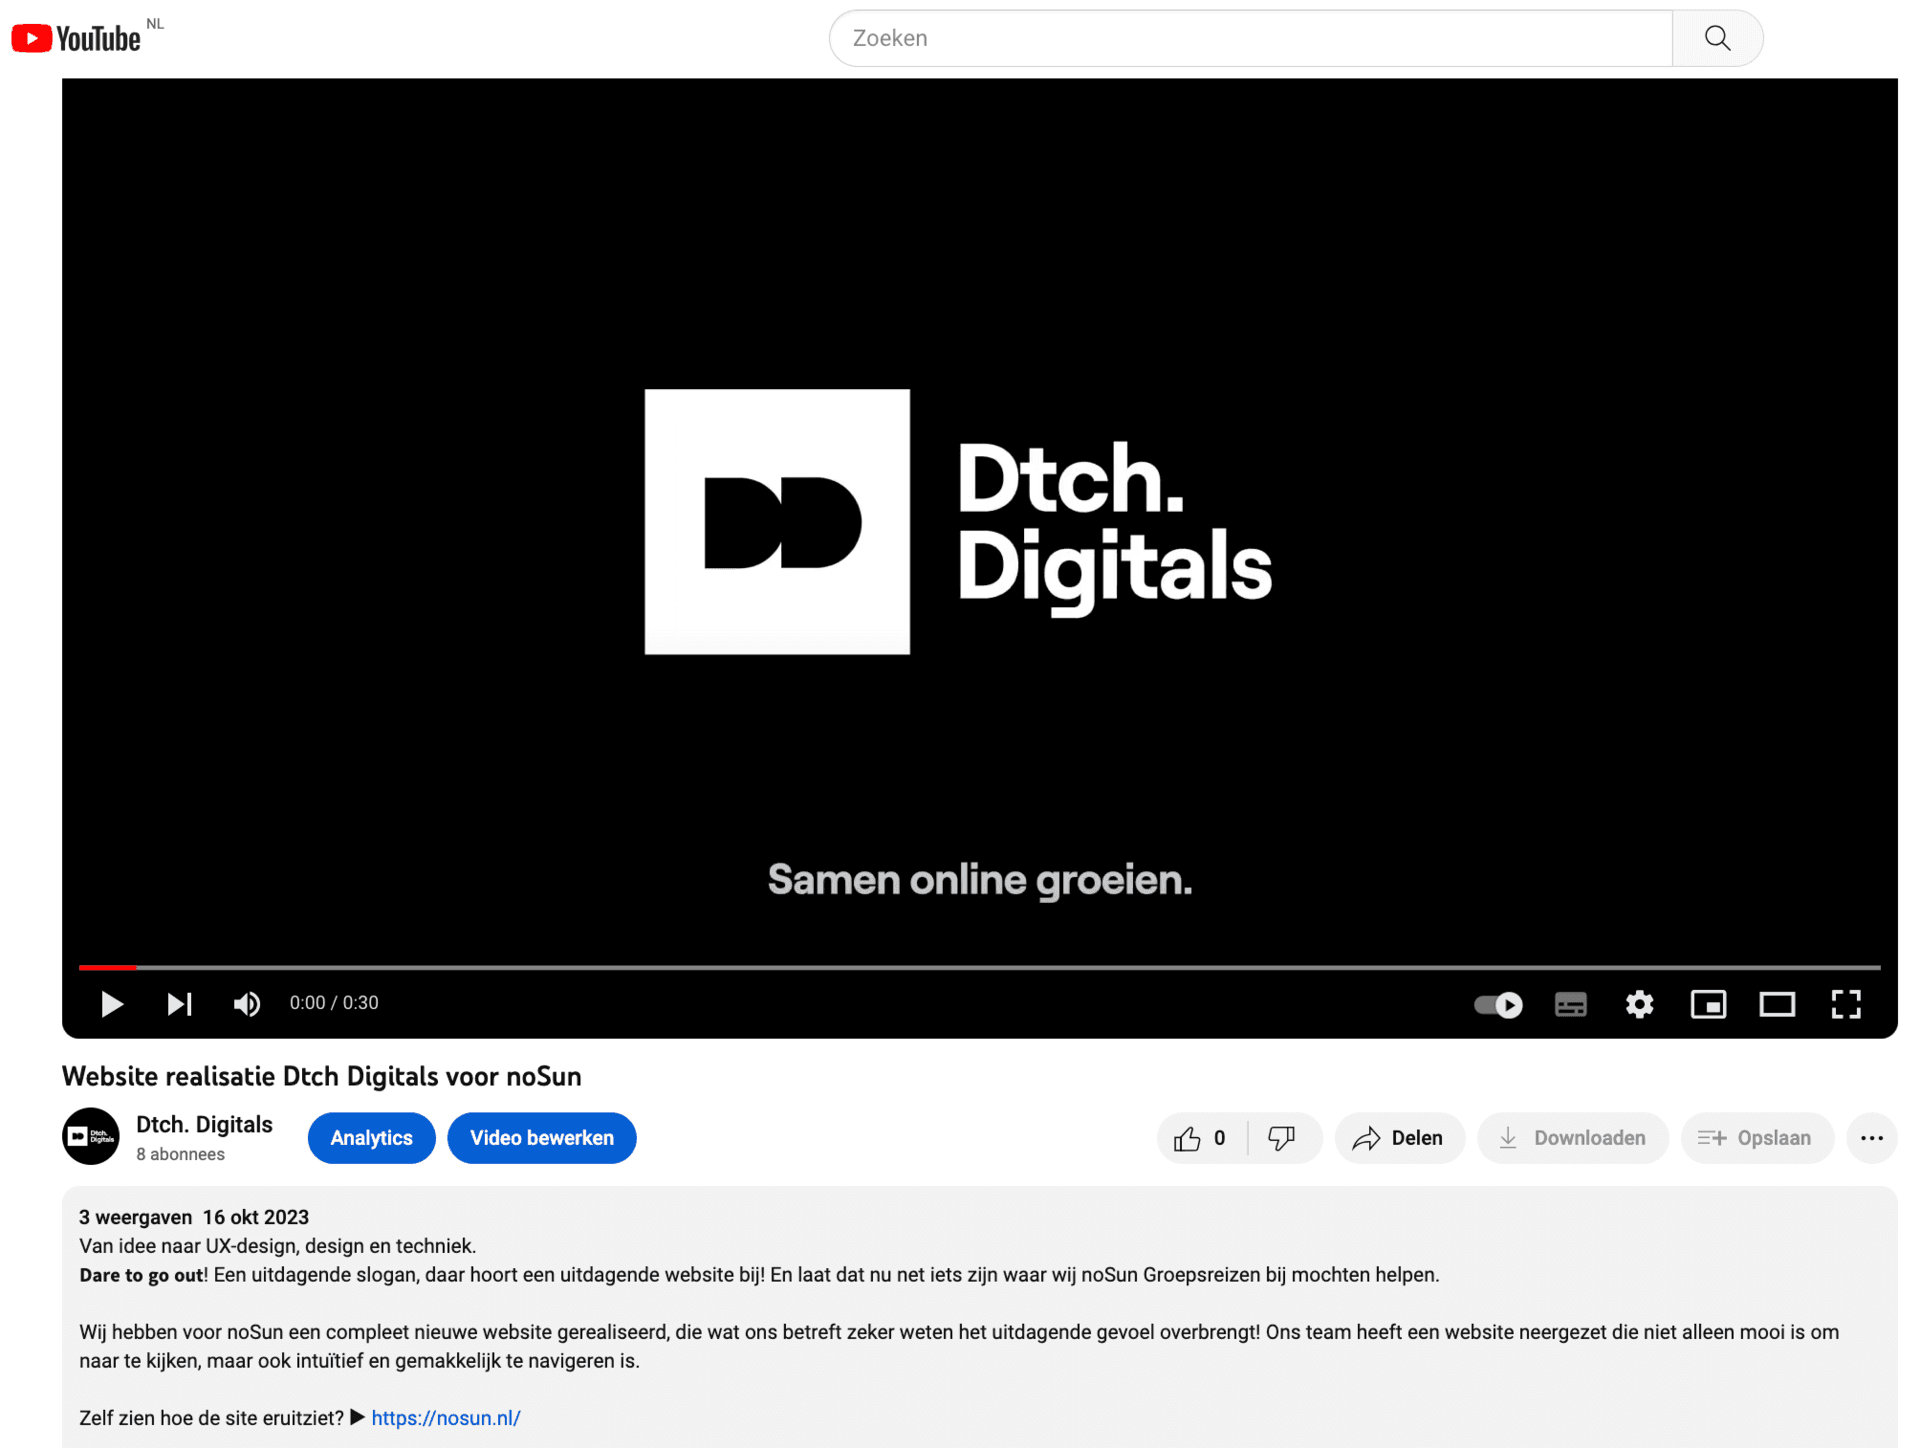
Task: Play the video with the play button
Action: click(x=112, y=1003)
